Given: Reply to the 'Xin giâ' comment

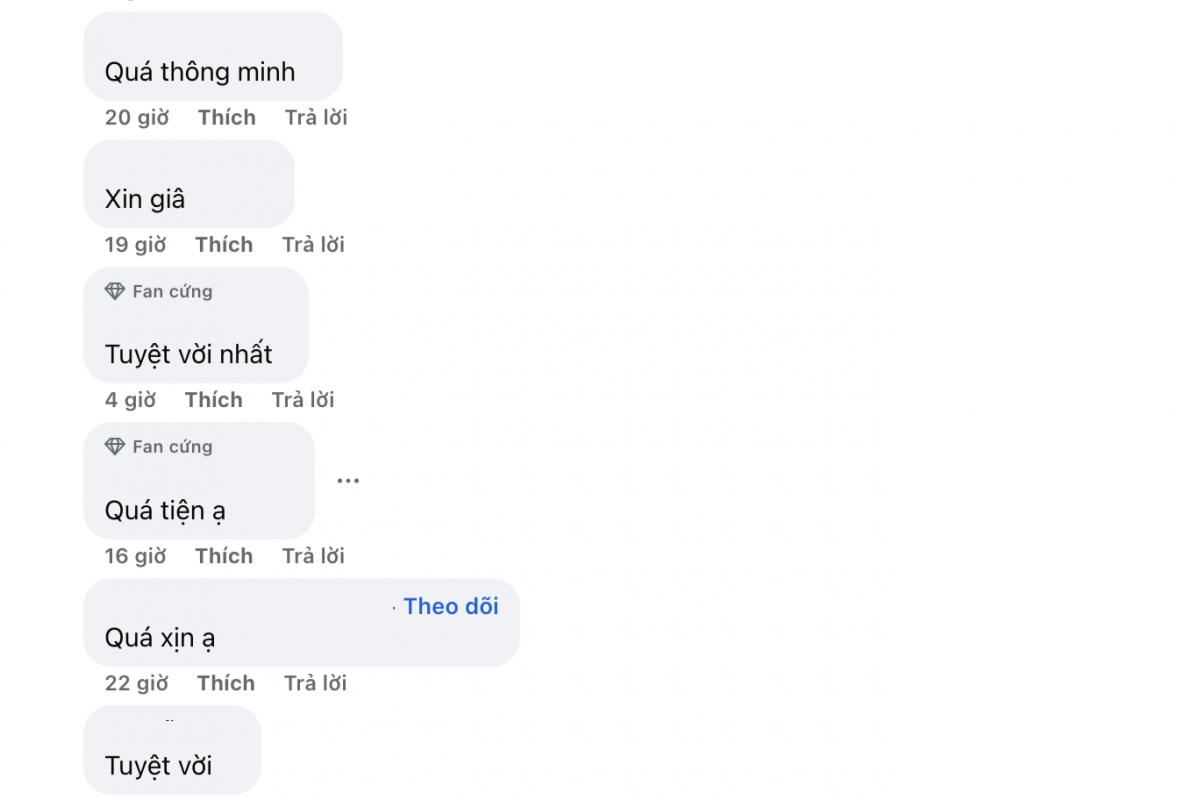Looking at the screenshot, I should pyautogui.click(x=313, y=244).
